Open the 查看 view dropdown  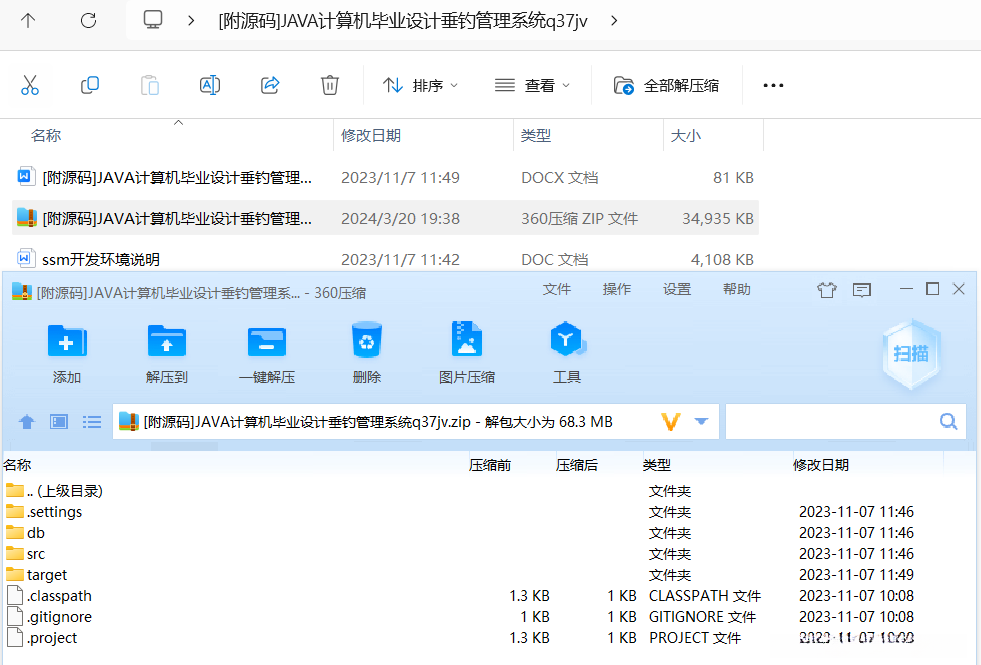532,85
